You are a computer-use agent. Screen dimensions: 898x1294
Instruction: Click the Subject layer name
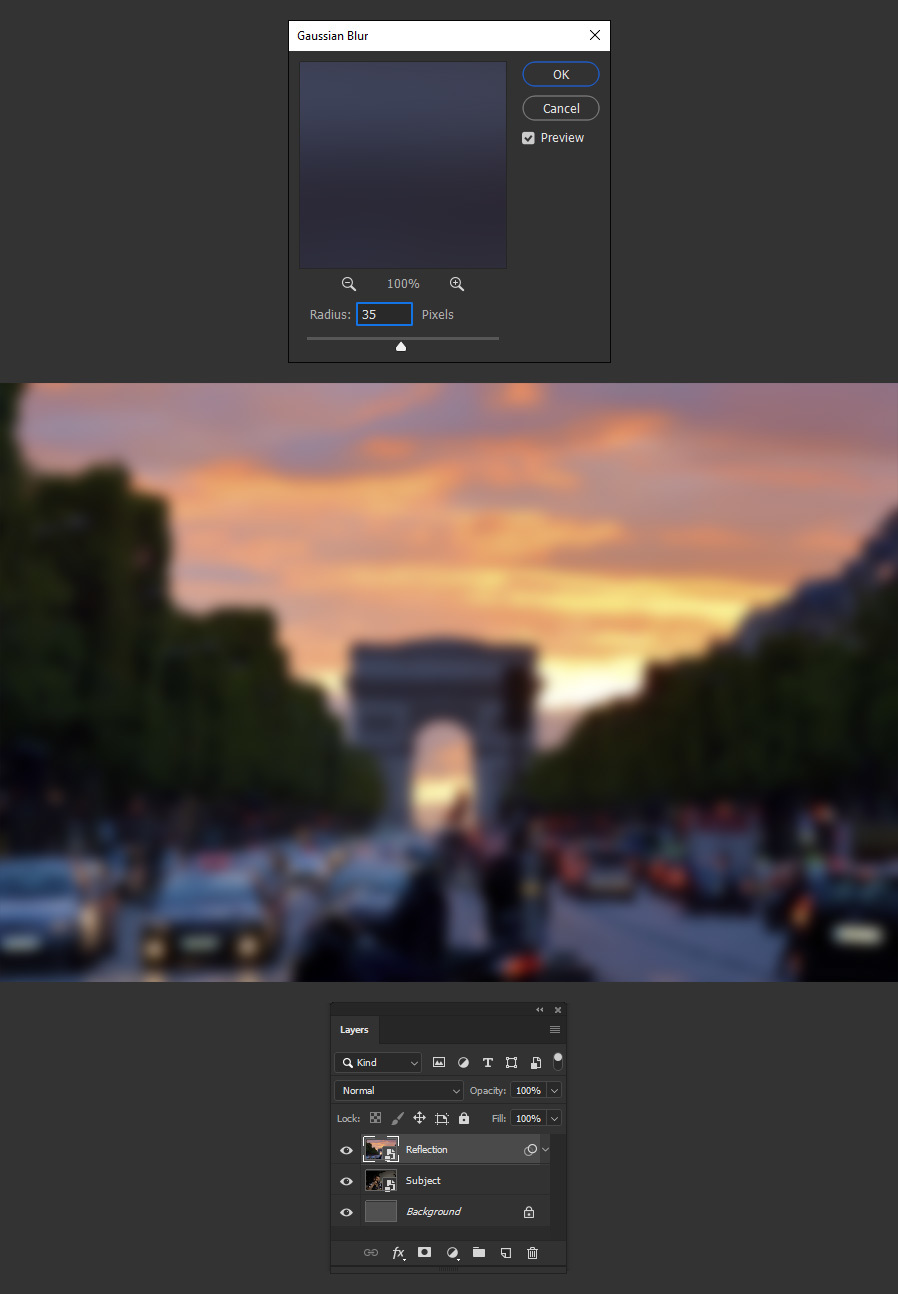[x=423, y=1181]
